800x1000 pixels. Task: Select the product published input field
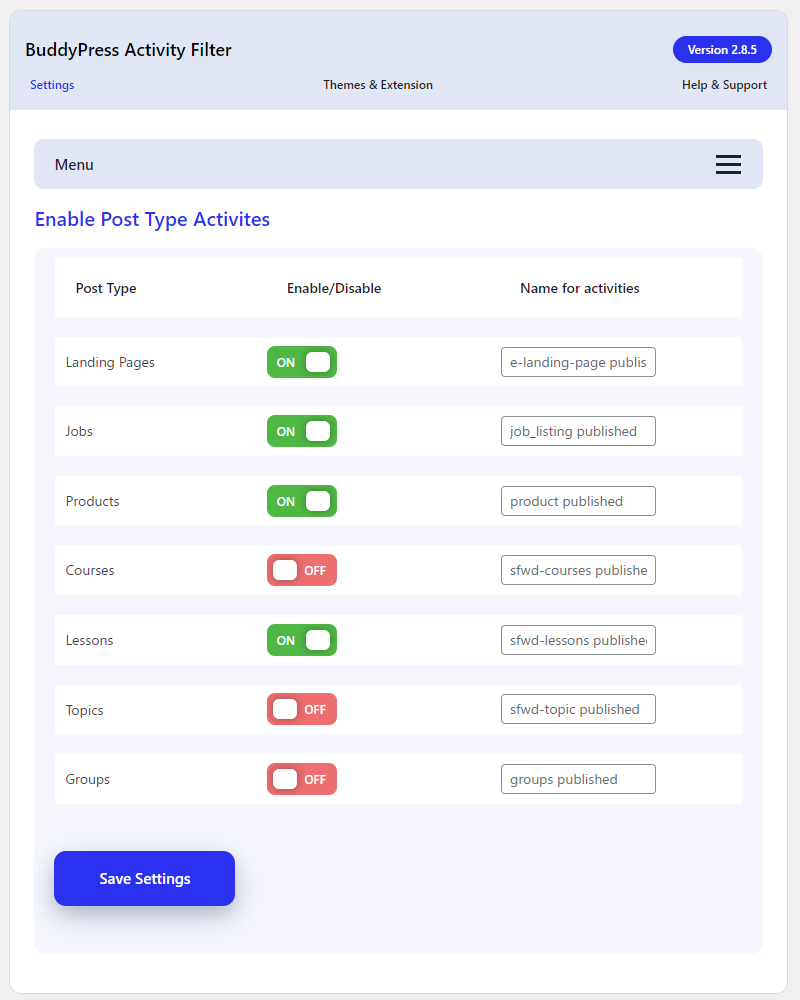578,501
